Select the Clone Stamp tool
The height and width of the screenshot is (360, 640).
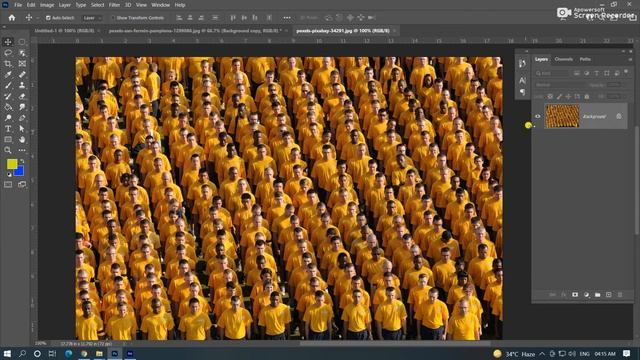pos(22,85)
